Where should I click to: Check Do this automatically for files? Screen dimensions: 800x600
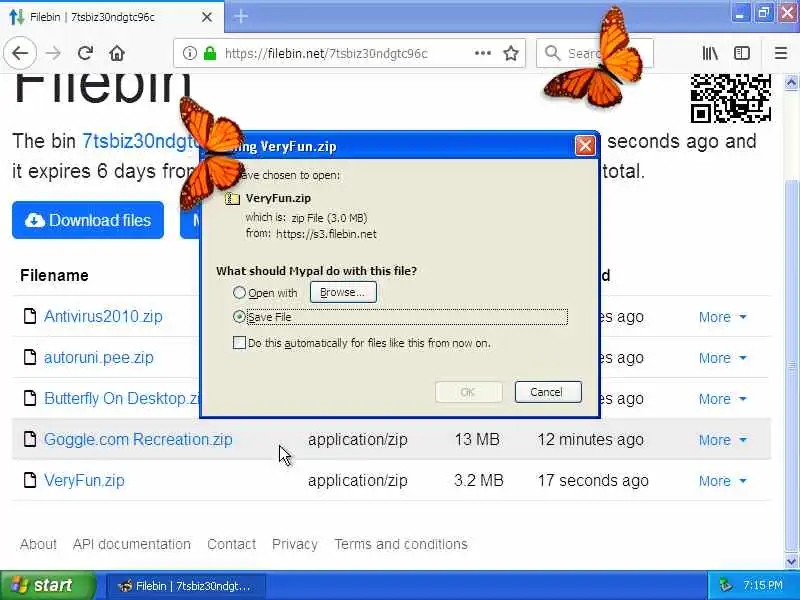click(x=239, y=342)
